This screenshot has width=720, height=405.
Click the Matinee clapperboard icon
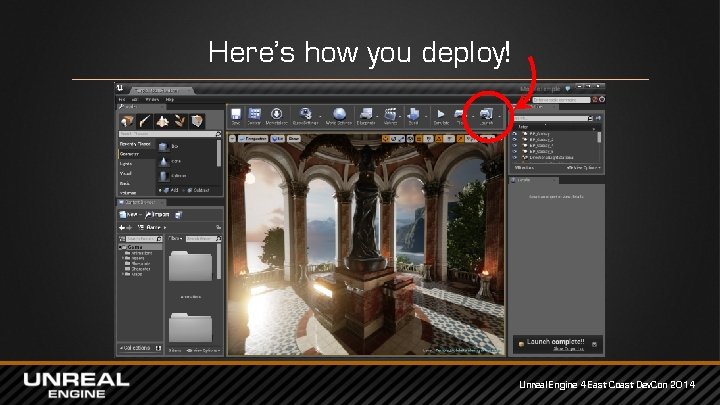tap(390, 116)
